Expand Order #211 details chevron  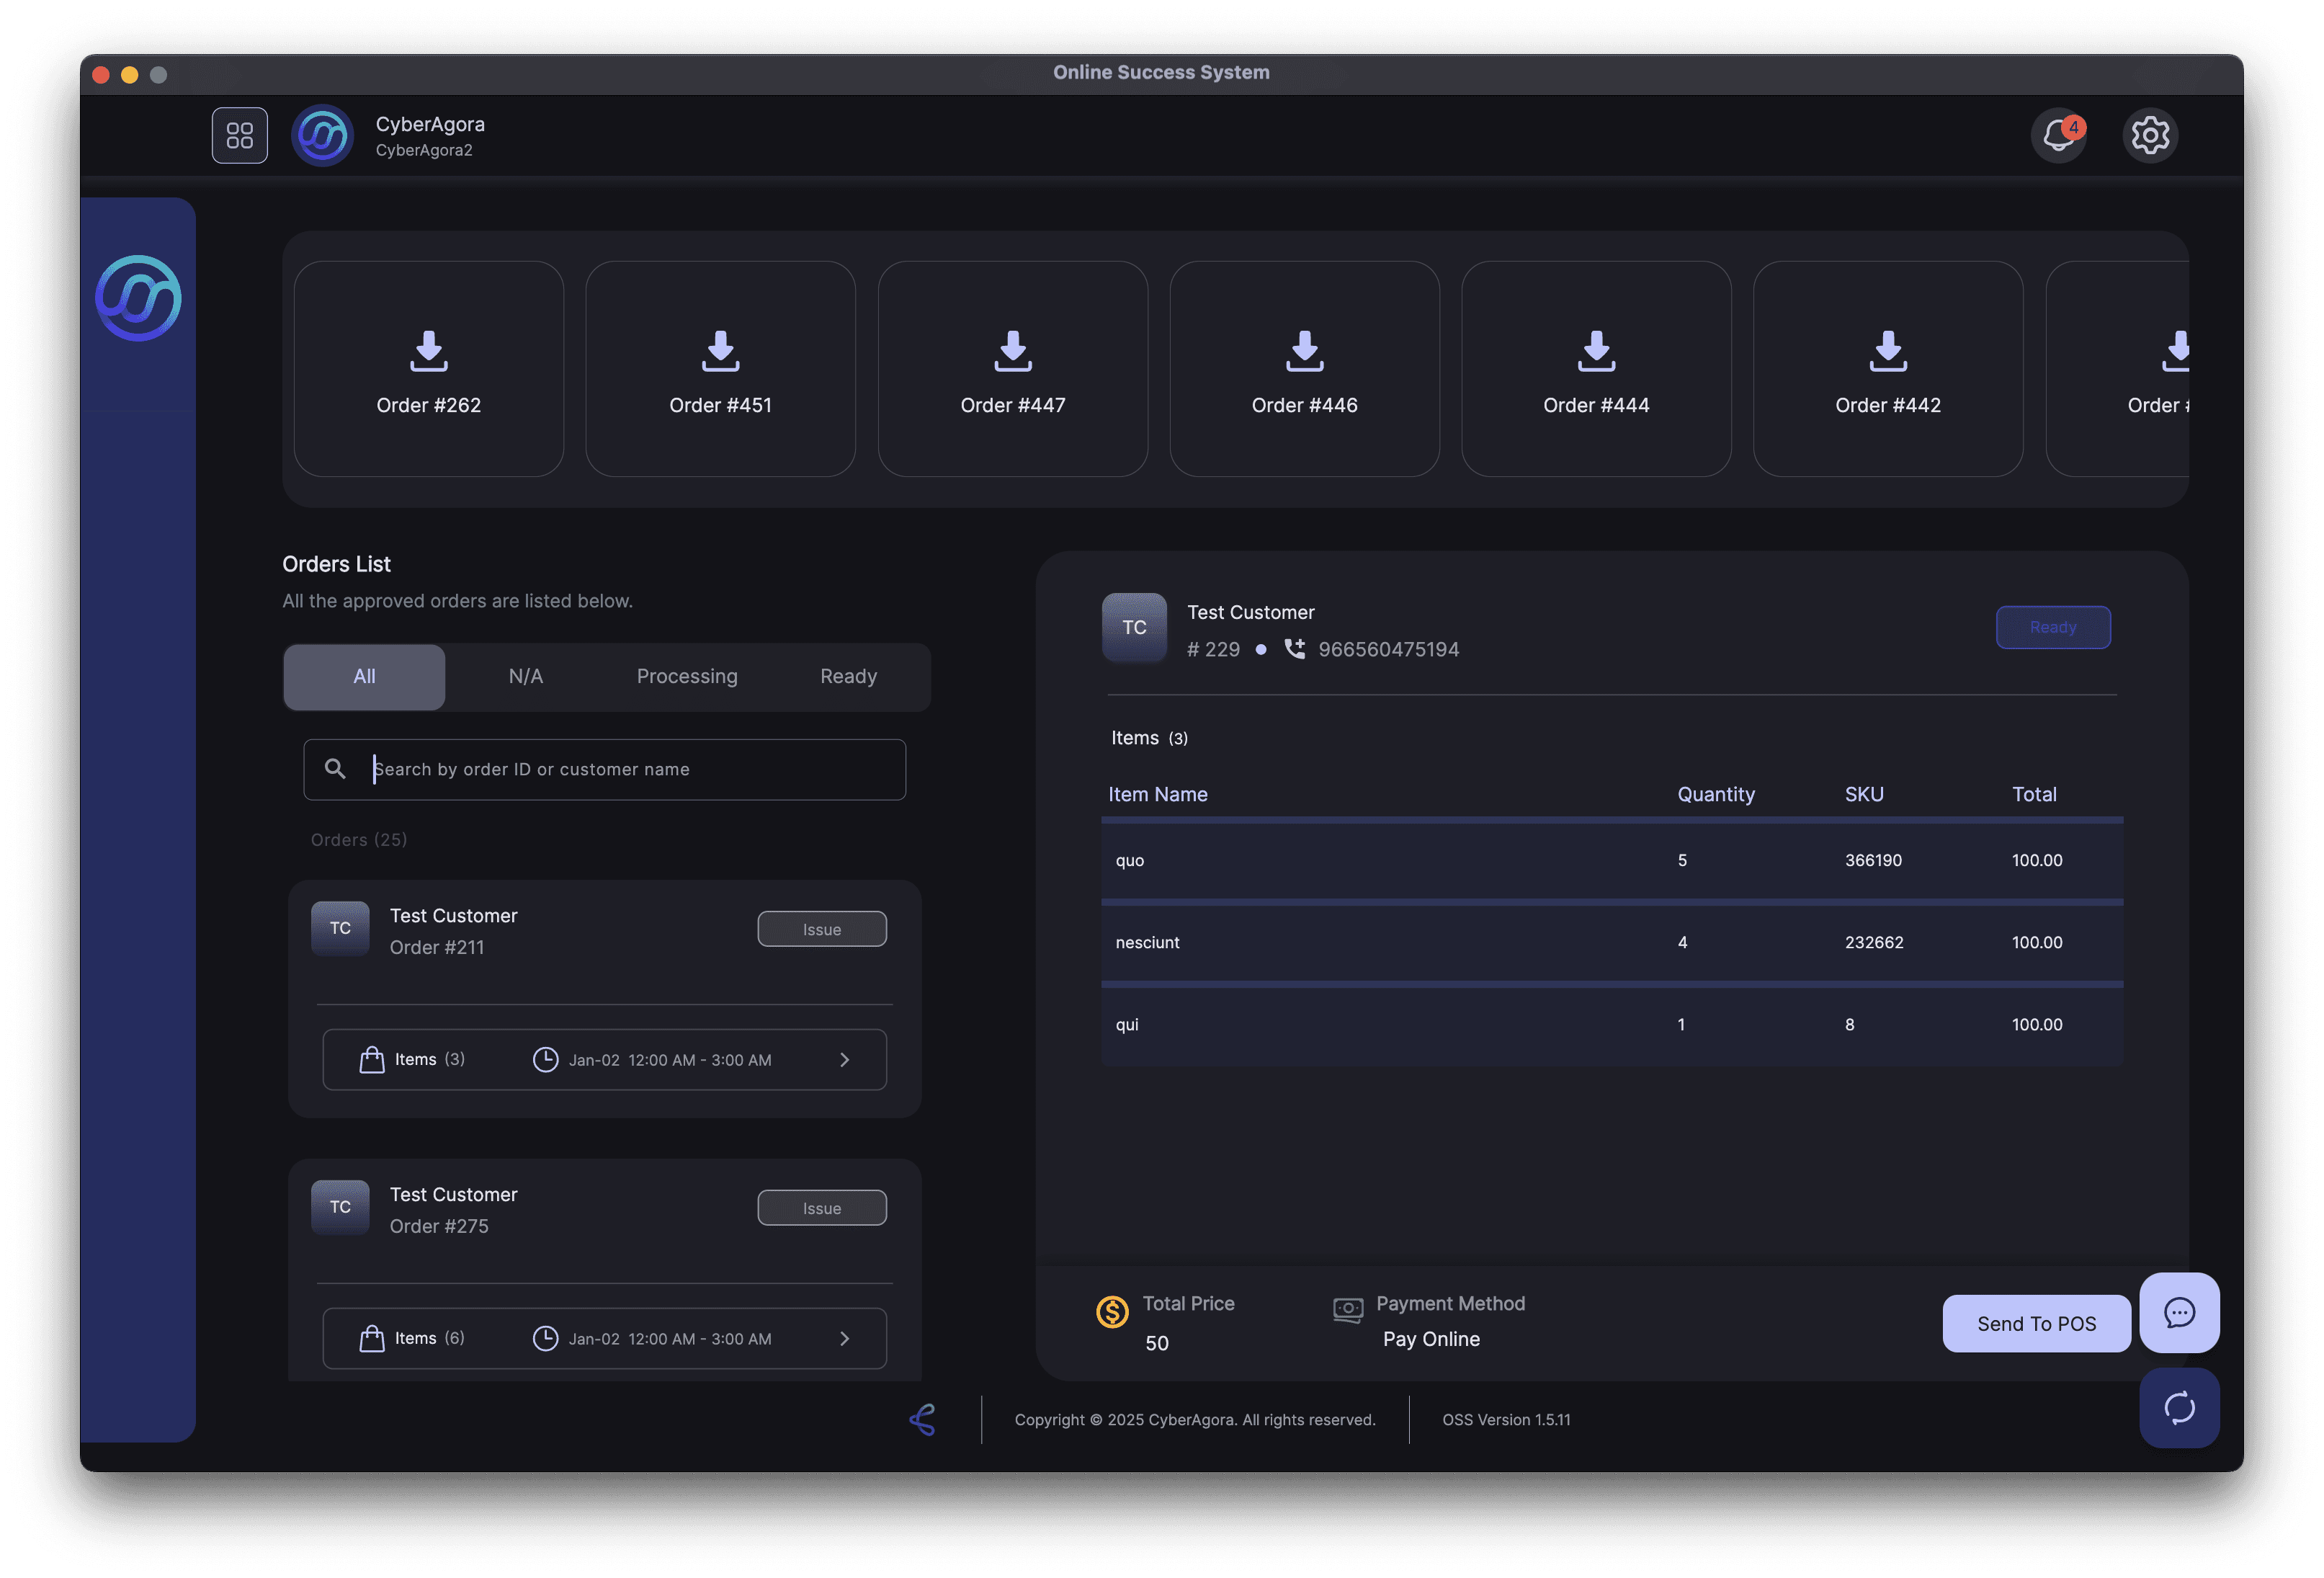[x=844, y=1059]
